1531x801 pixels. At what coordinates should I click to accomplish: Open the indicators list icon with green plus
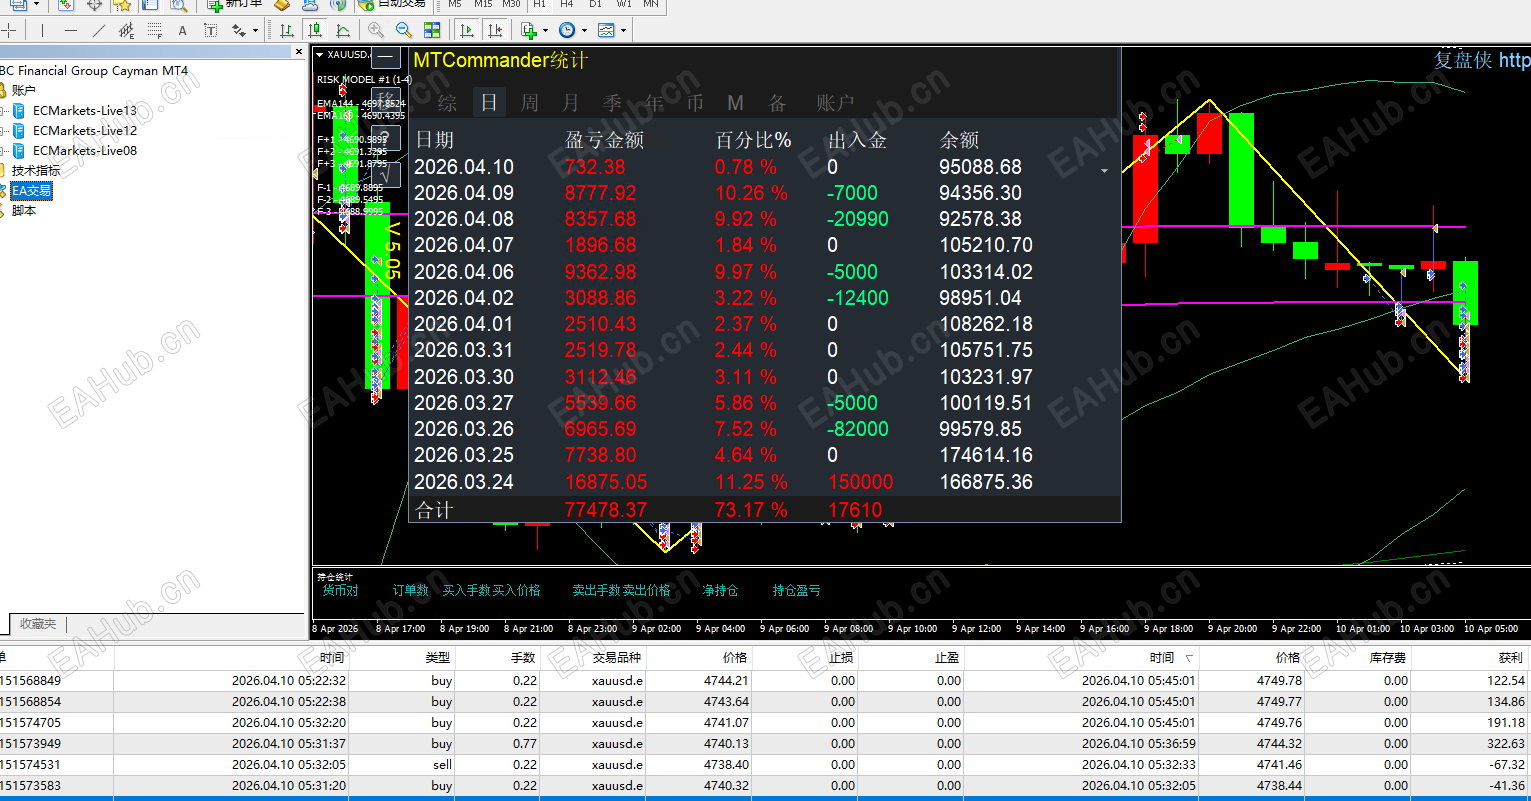tap(526, 30)
